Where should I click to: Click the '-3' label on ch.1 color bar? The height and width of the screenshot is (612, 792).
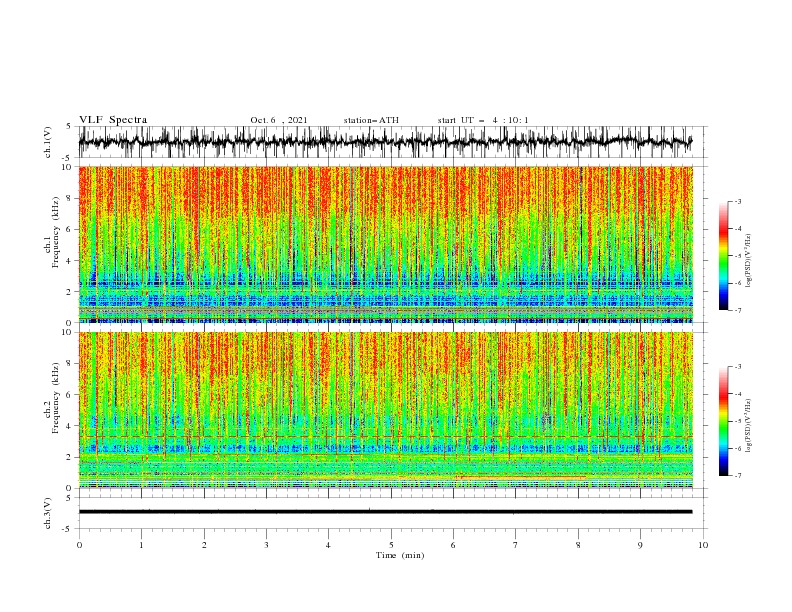[737, 201]
